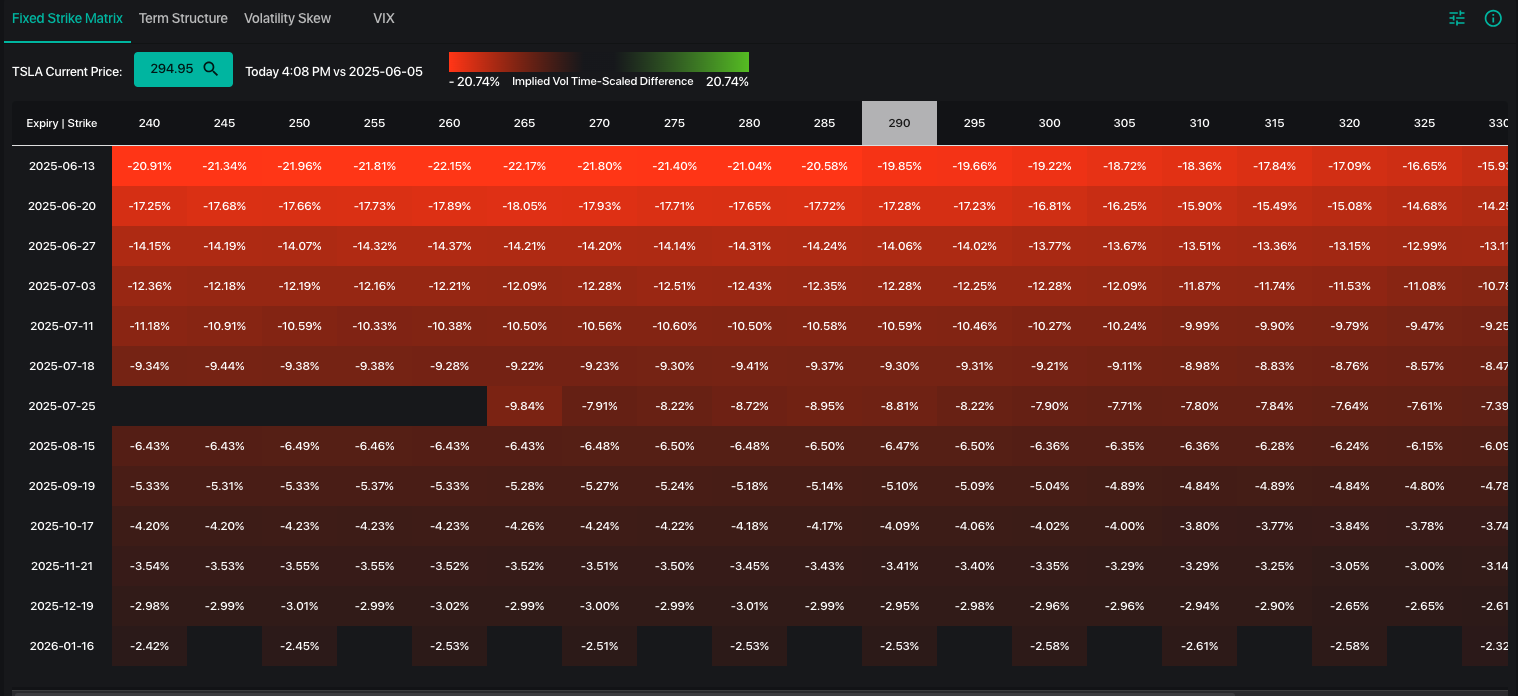Select the VIX tab
The width and height of the screenshot is (1518, 696).
click(384, 18)
